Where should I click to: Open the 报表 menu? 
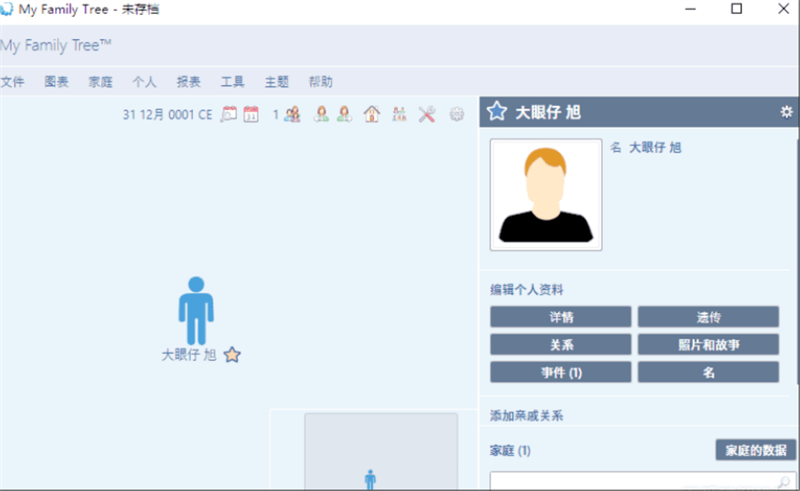click(188, 82)
